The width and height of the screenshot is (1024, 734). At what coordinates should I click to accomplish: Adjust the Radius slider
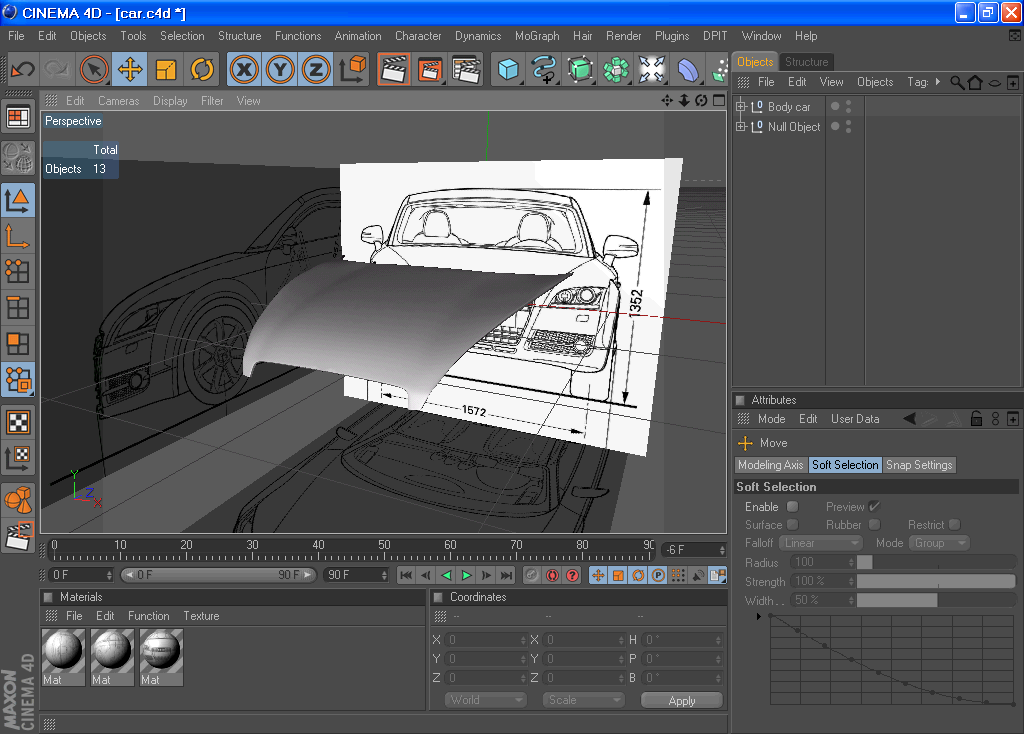click(936, 562)
